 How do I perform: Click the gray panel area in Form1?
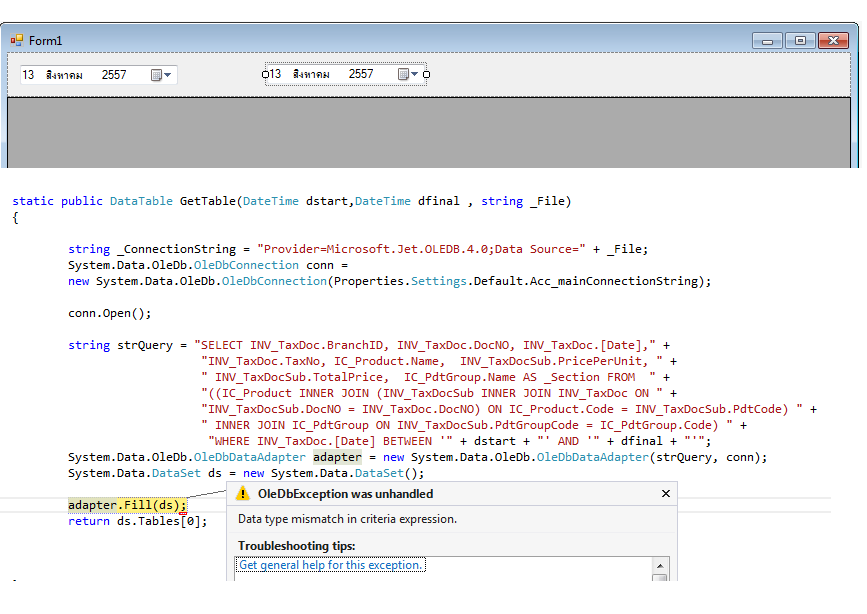tap(430, 130)
